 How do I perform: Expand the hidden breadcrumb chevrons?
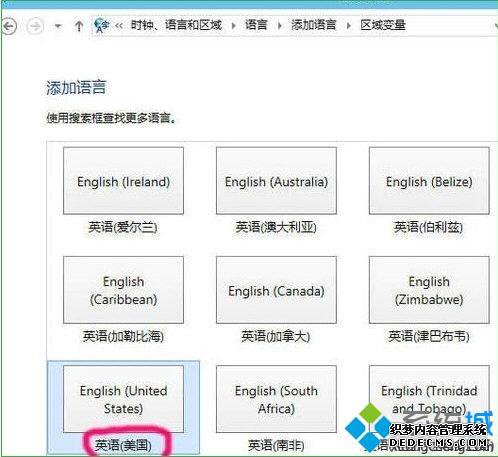(x=119, y=25)
